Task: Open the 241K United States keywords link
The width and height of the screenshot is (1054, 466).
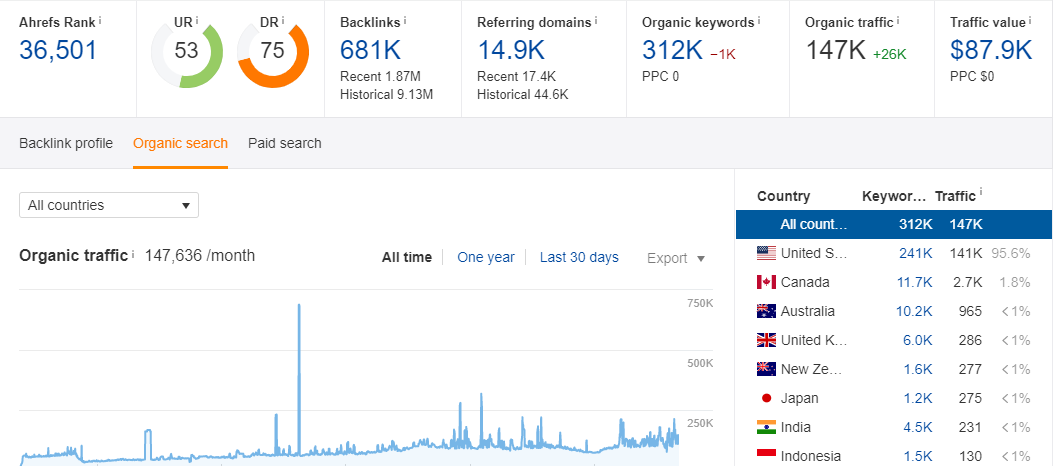Action: (x=916, y=254)
